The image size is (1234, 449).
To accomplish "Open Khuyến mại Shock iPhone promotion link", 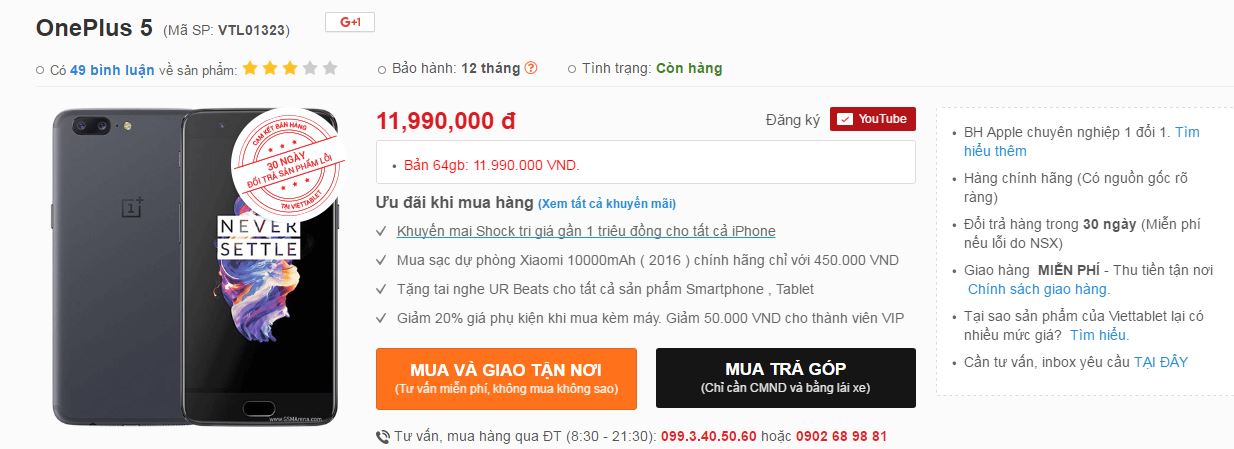I will [586, 231].
